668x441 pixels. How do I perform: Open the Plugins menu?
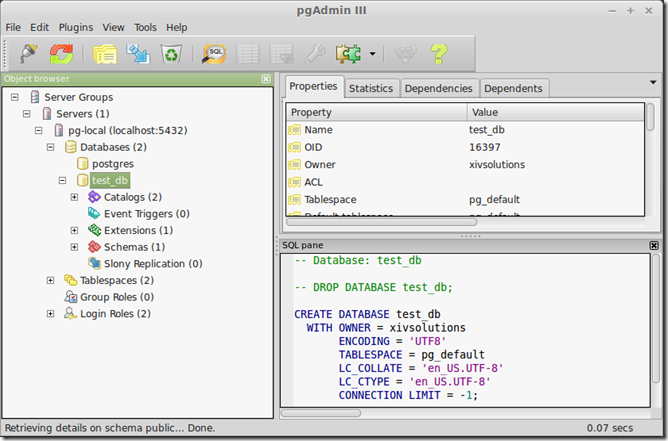[75, 27]
